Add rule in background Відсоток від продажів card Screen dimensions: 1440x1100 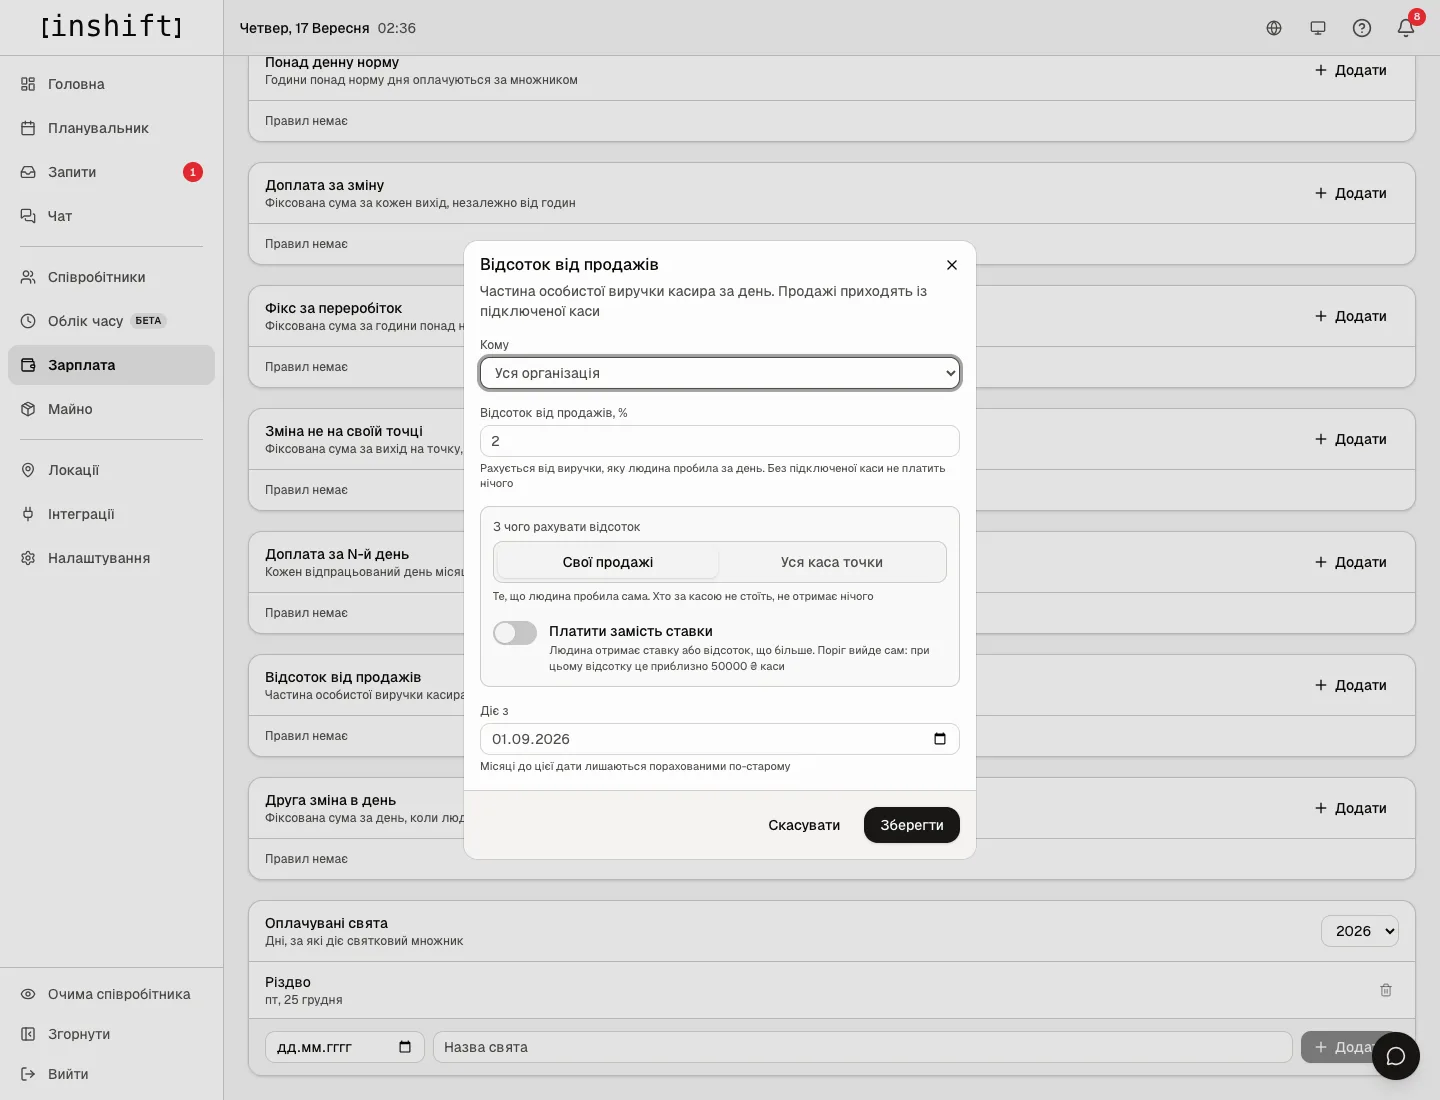pyautogui.click(x=1350, y=685)
